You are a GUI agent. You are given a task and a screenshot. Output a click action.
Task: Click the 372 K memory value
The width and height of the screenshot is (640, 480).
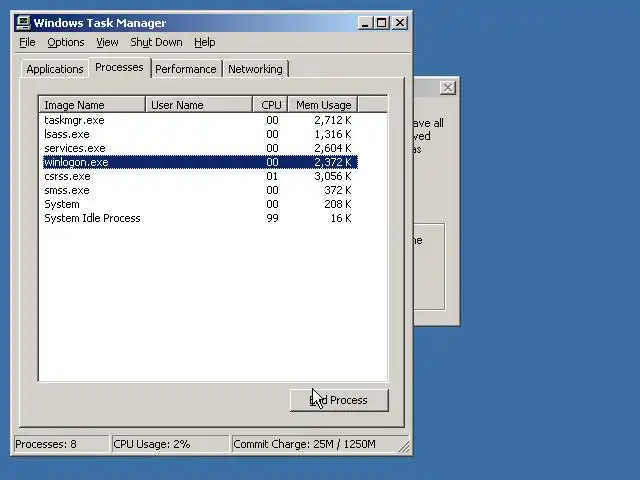338,190
